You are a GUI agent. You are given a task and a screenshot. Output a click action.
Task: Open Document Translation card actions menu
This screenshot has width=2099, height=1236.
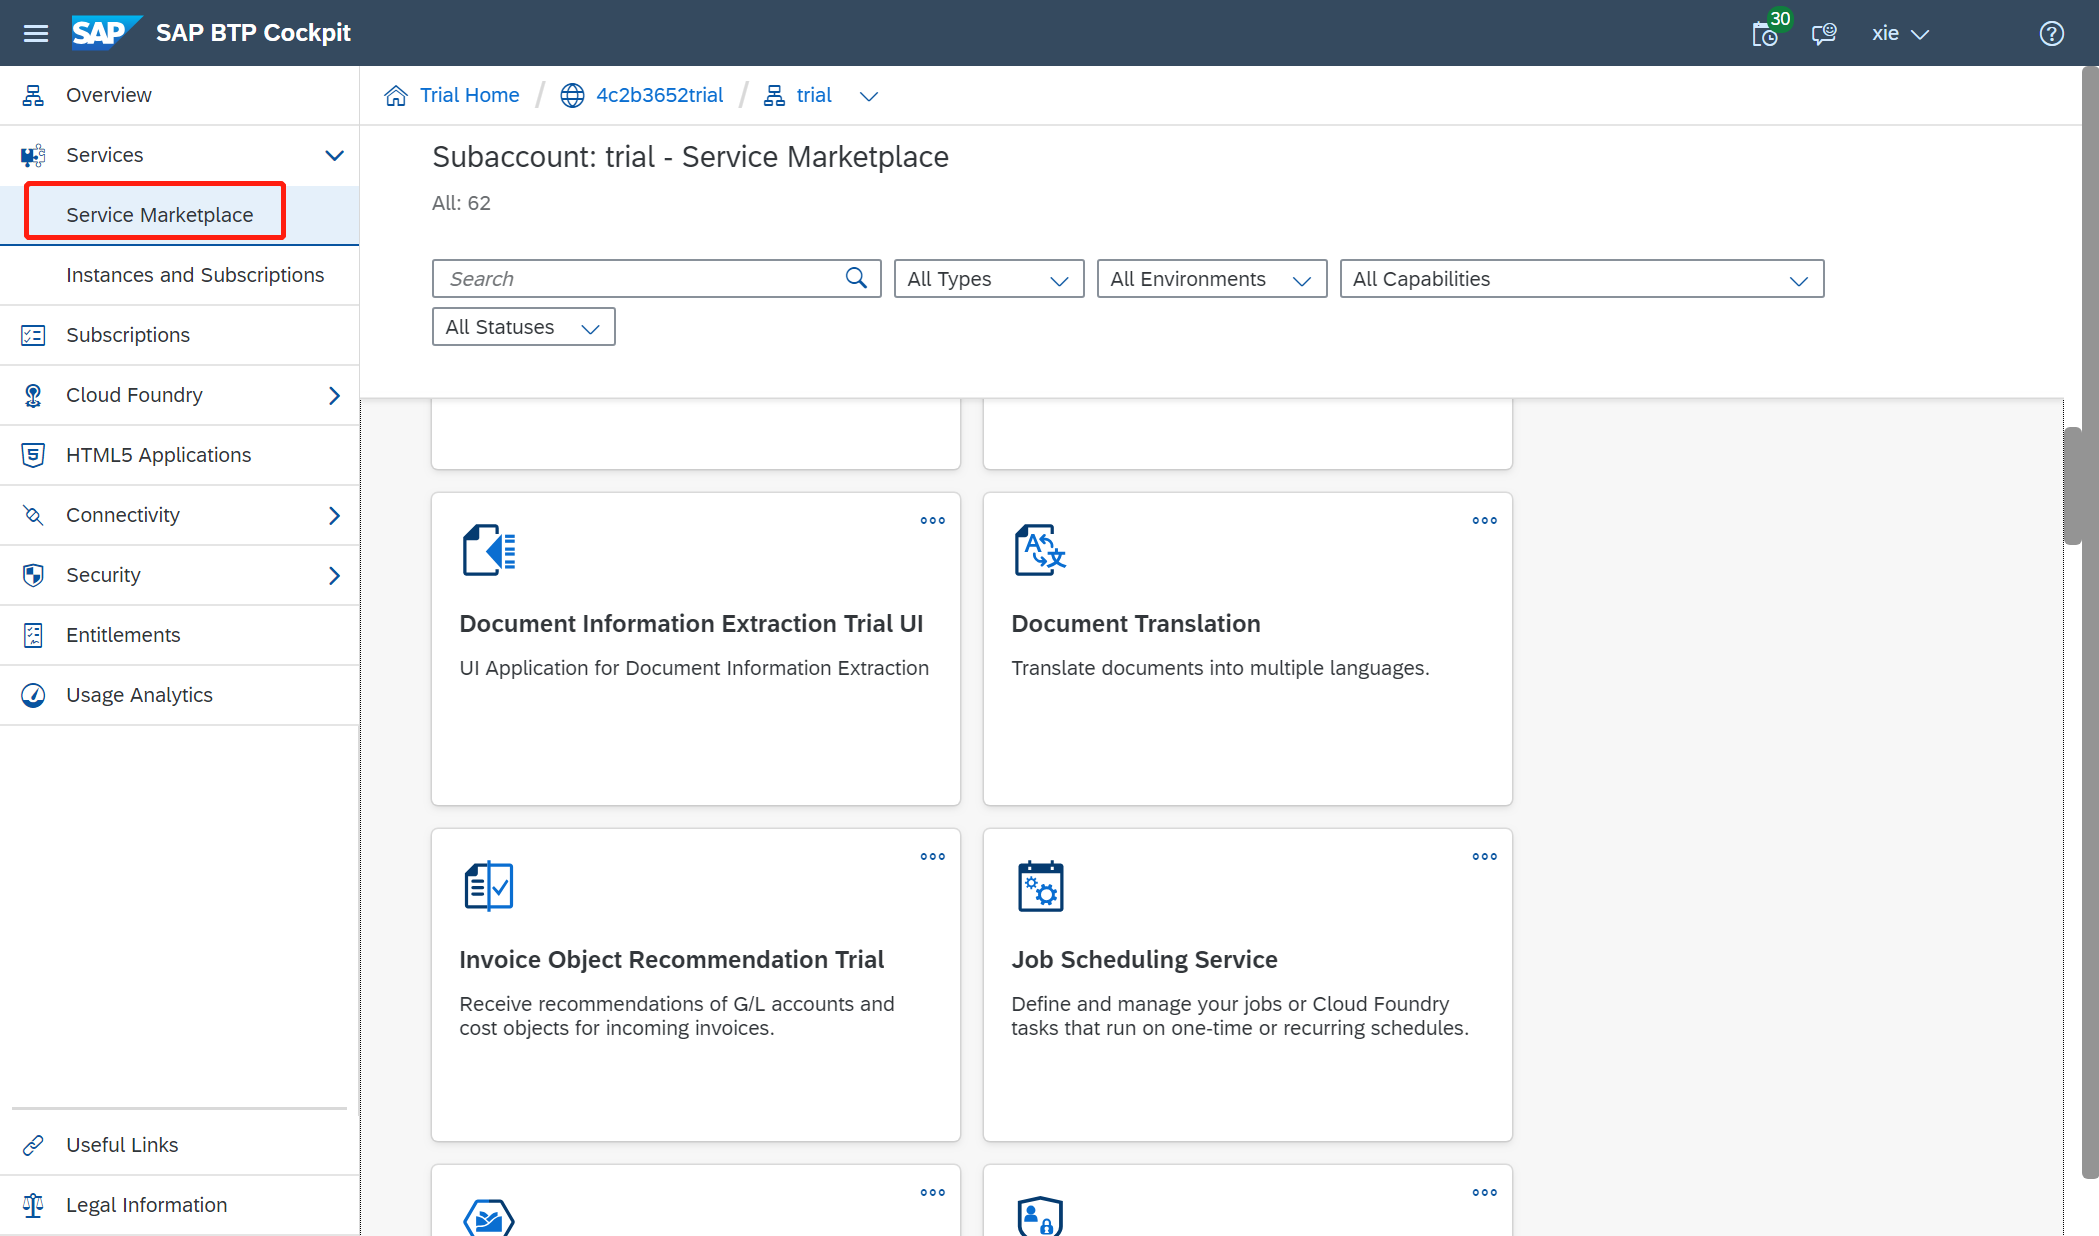tap(1484, 520)
